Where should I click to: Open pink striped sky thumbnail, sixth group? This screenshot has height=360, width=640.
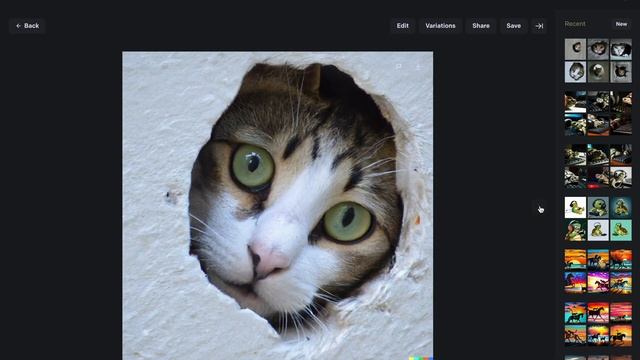tap(621, 313)
